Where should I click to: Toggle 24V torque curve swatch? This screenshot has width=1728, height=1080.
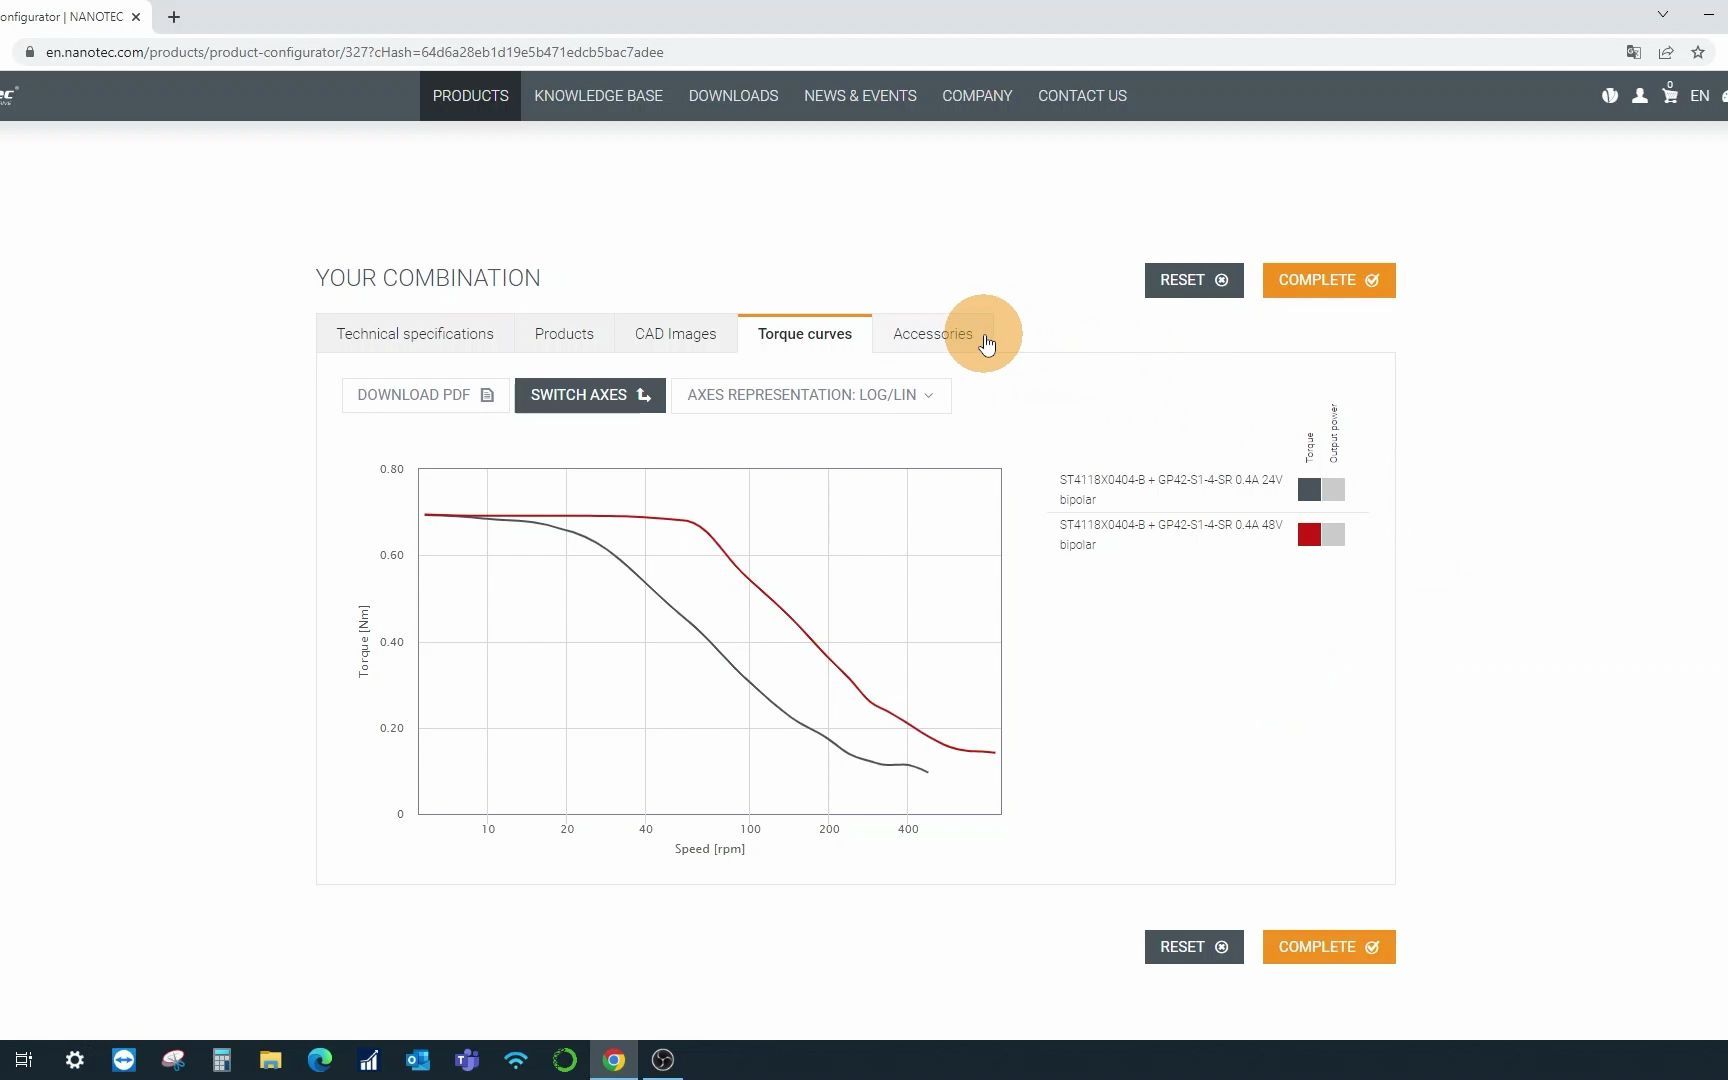tap(1309, 489)
